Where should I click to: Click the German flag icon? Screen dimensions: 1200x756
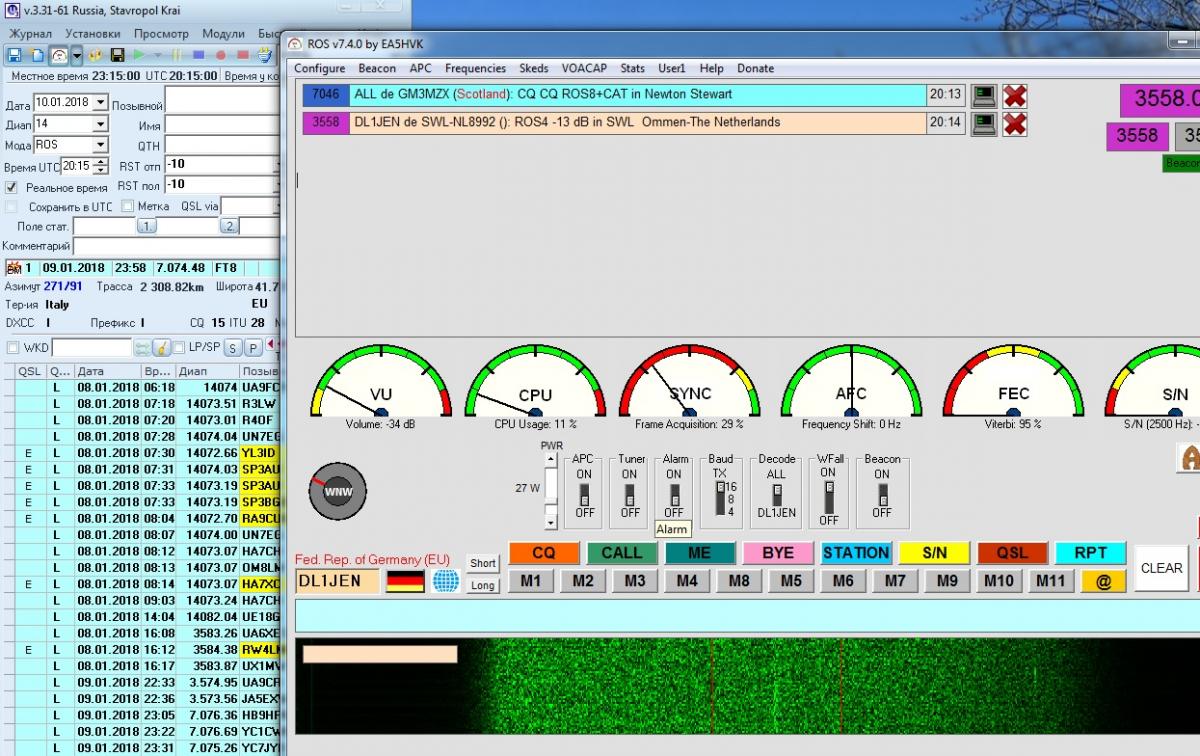point(405,581)
